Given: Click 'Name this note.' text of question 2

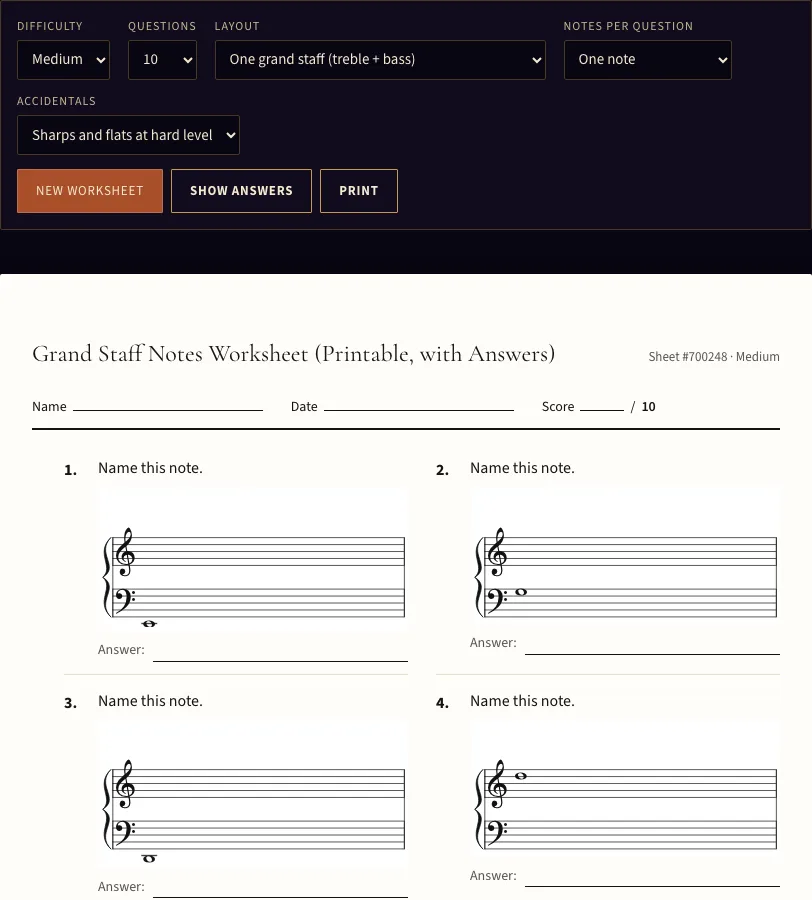Looking at the screenshot, I should pyautogui.click(x=522, y=468).
